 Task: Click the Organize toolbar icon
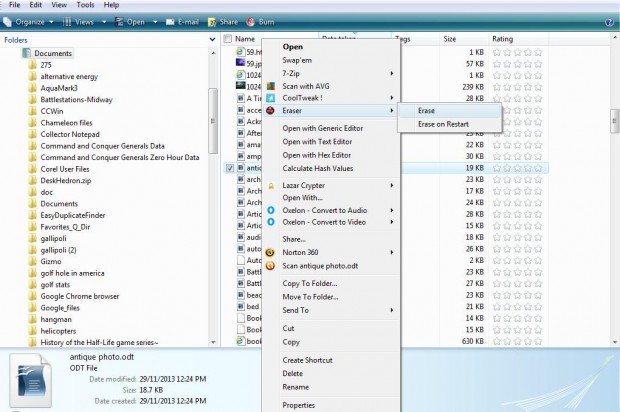[7, 22]
